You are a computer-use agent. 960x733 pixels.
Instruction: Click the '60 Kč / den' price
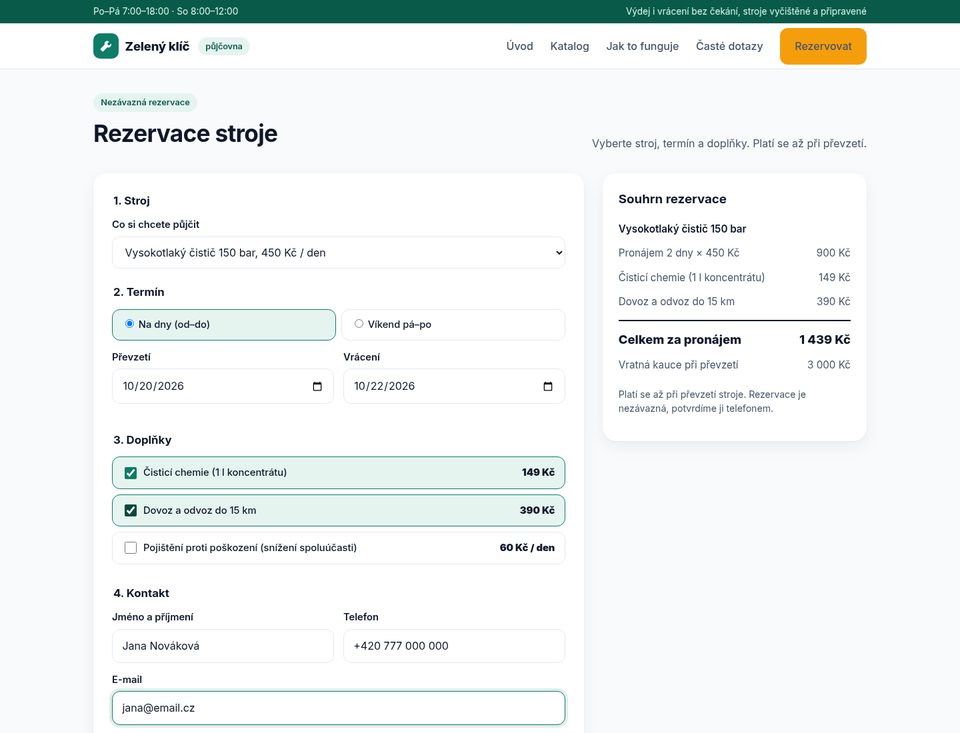pos(527,548)
